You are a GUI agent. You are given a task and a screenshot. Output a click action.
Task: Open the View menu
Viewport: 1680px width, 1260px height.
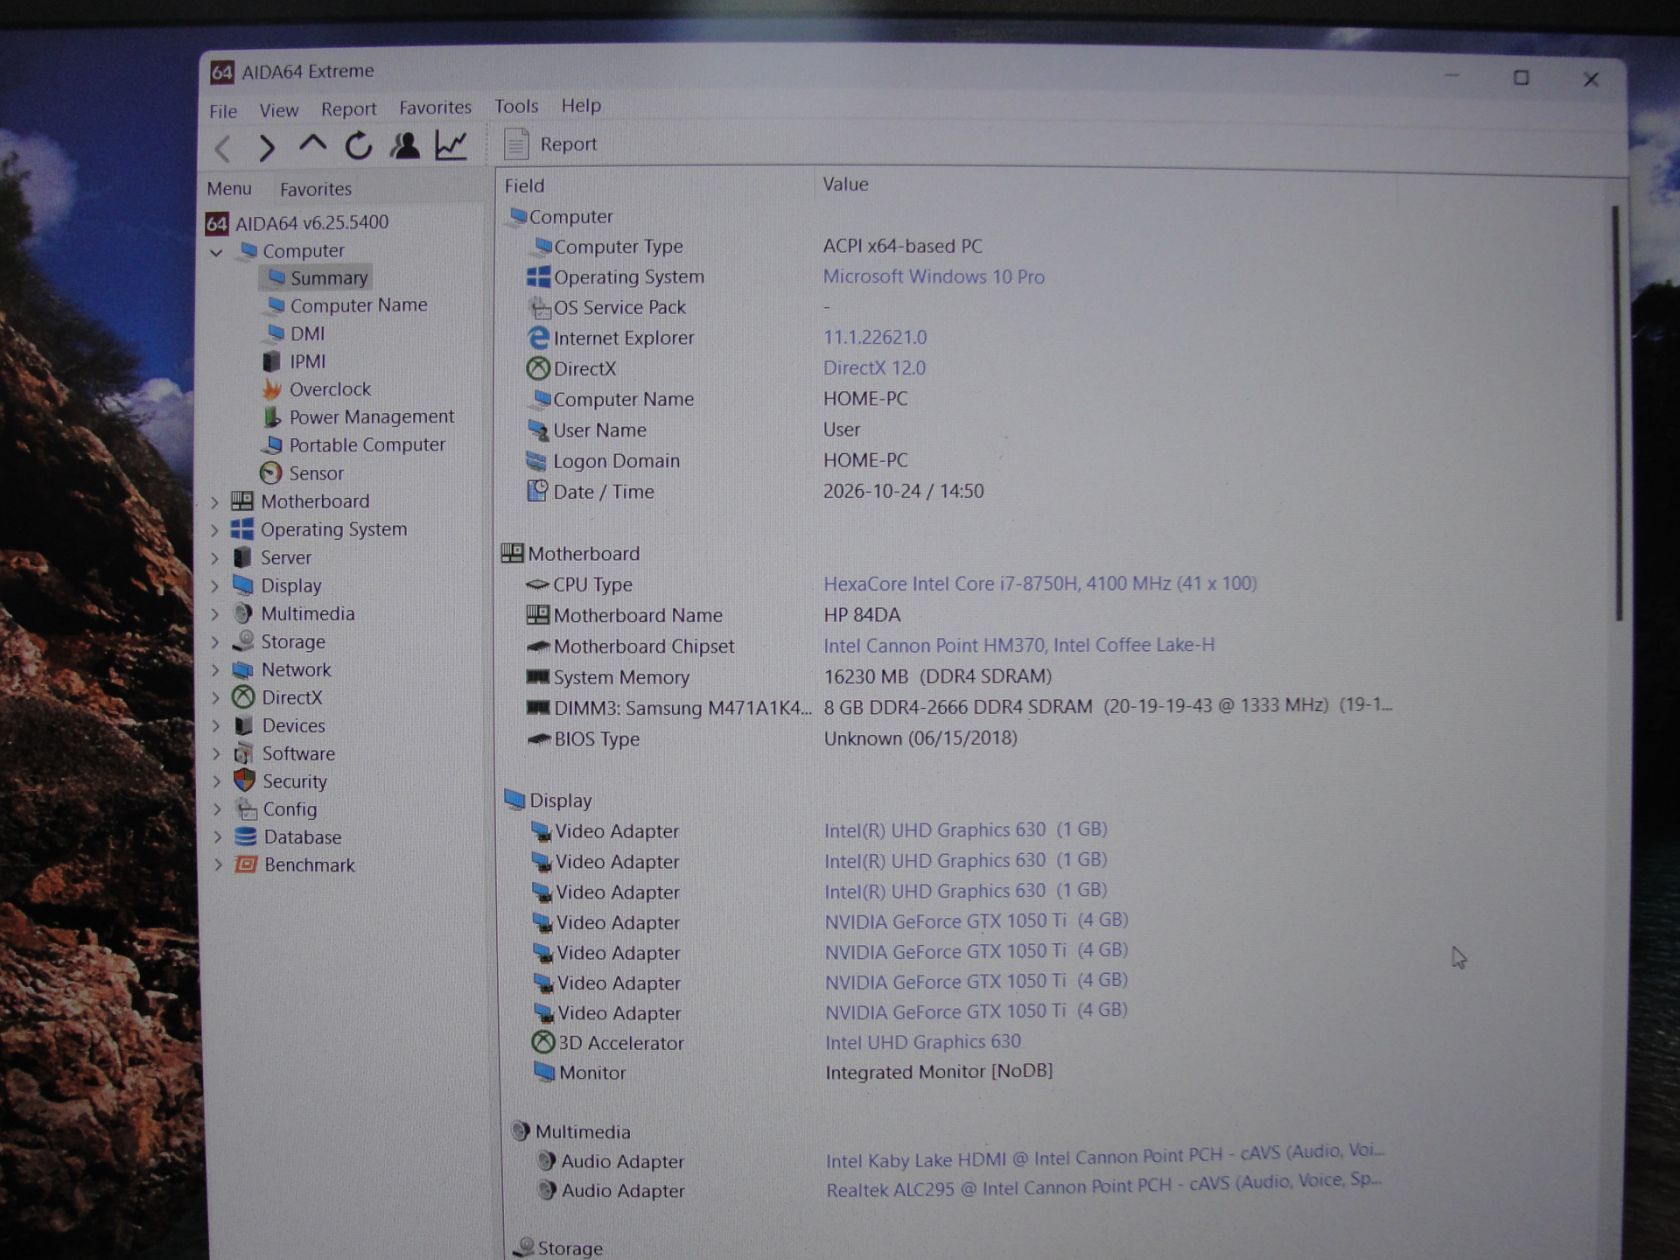coord(279,110)
